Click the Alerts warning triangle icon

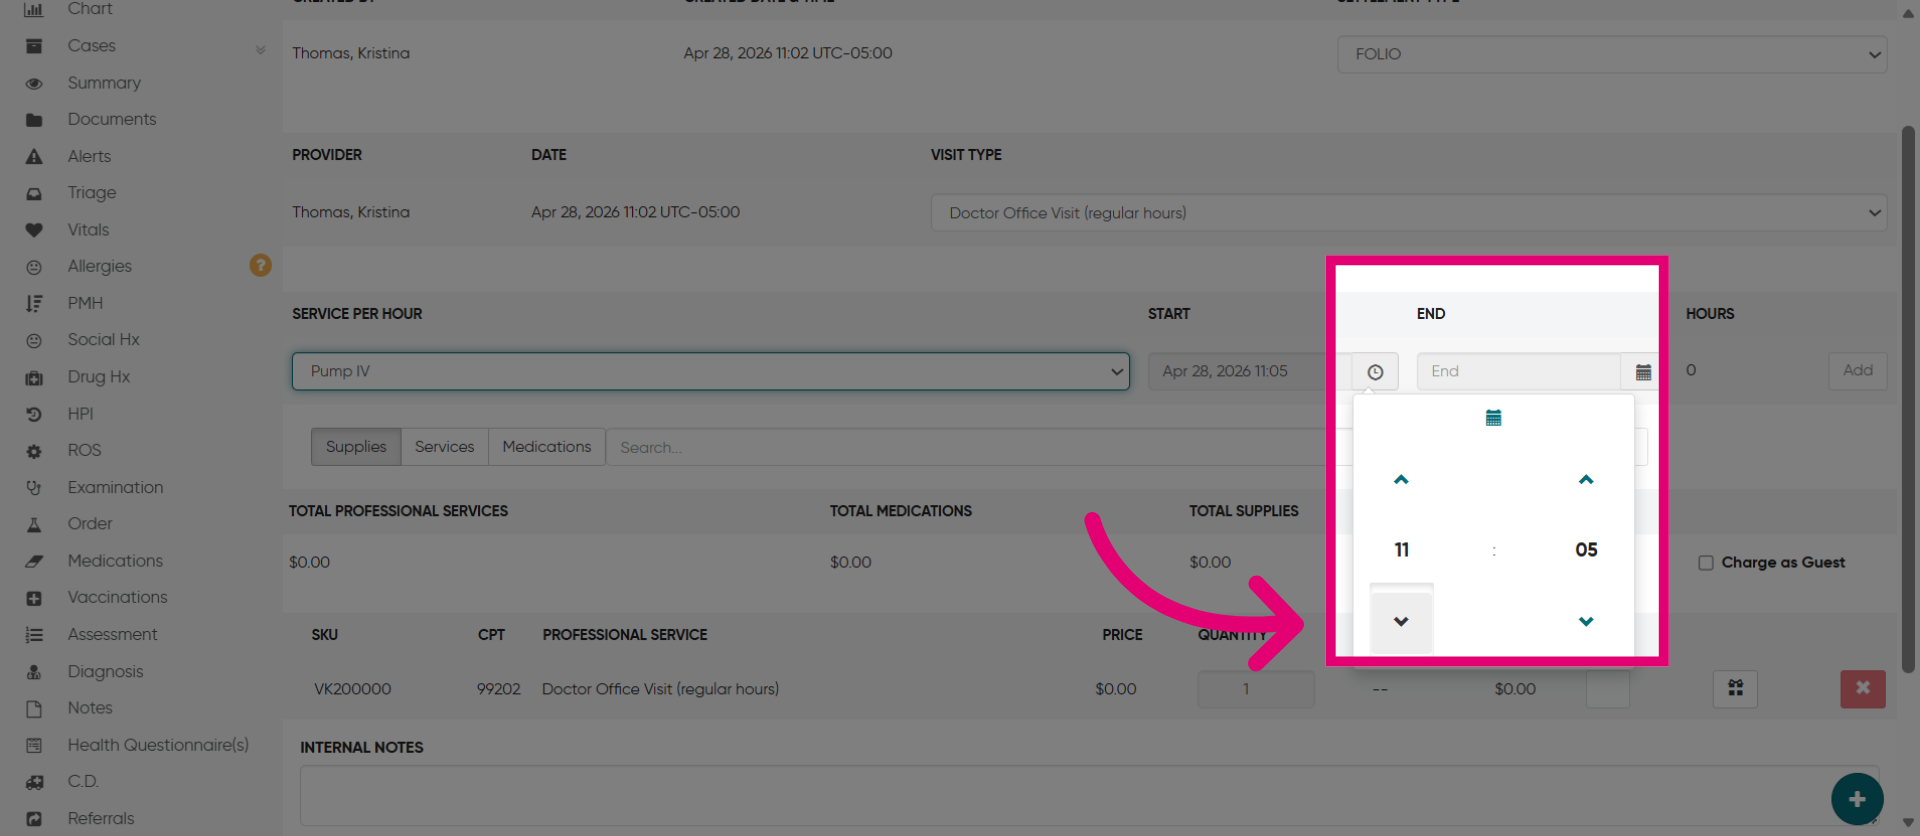pos(34,157)
